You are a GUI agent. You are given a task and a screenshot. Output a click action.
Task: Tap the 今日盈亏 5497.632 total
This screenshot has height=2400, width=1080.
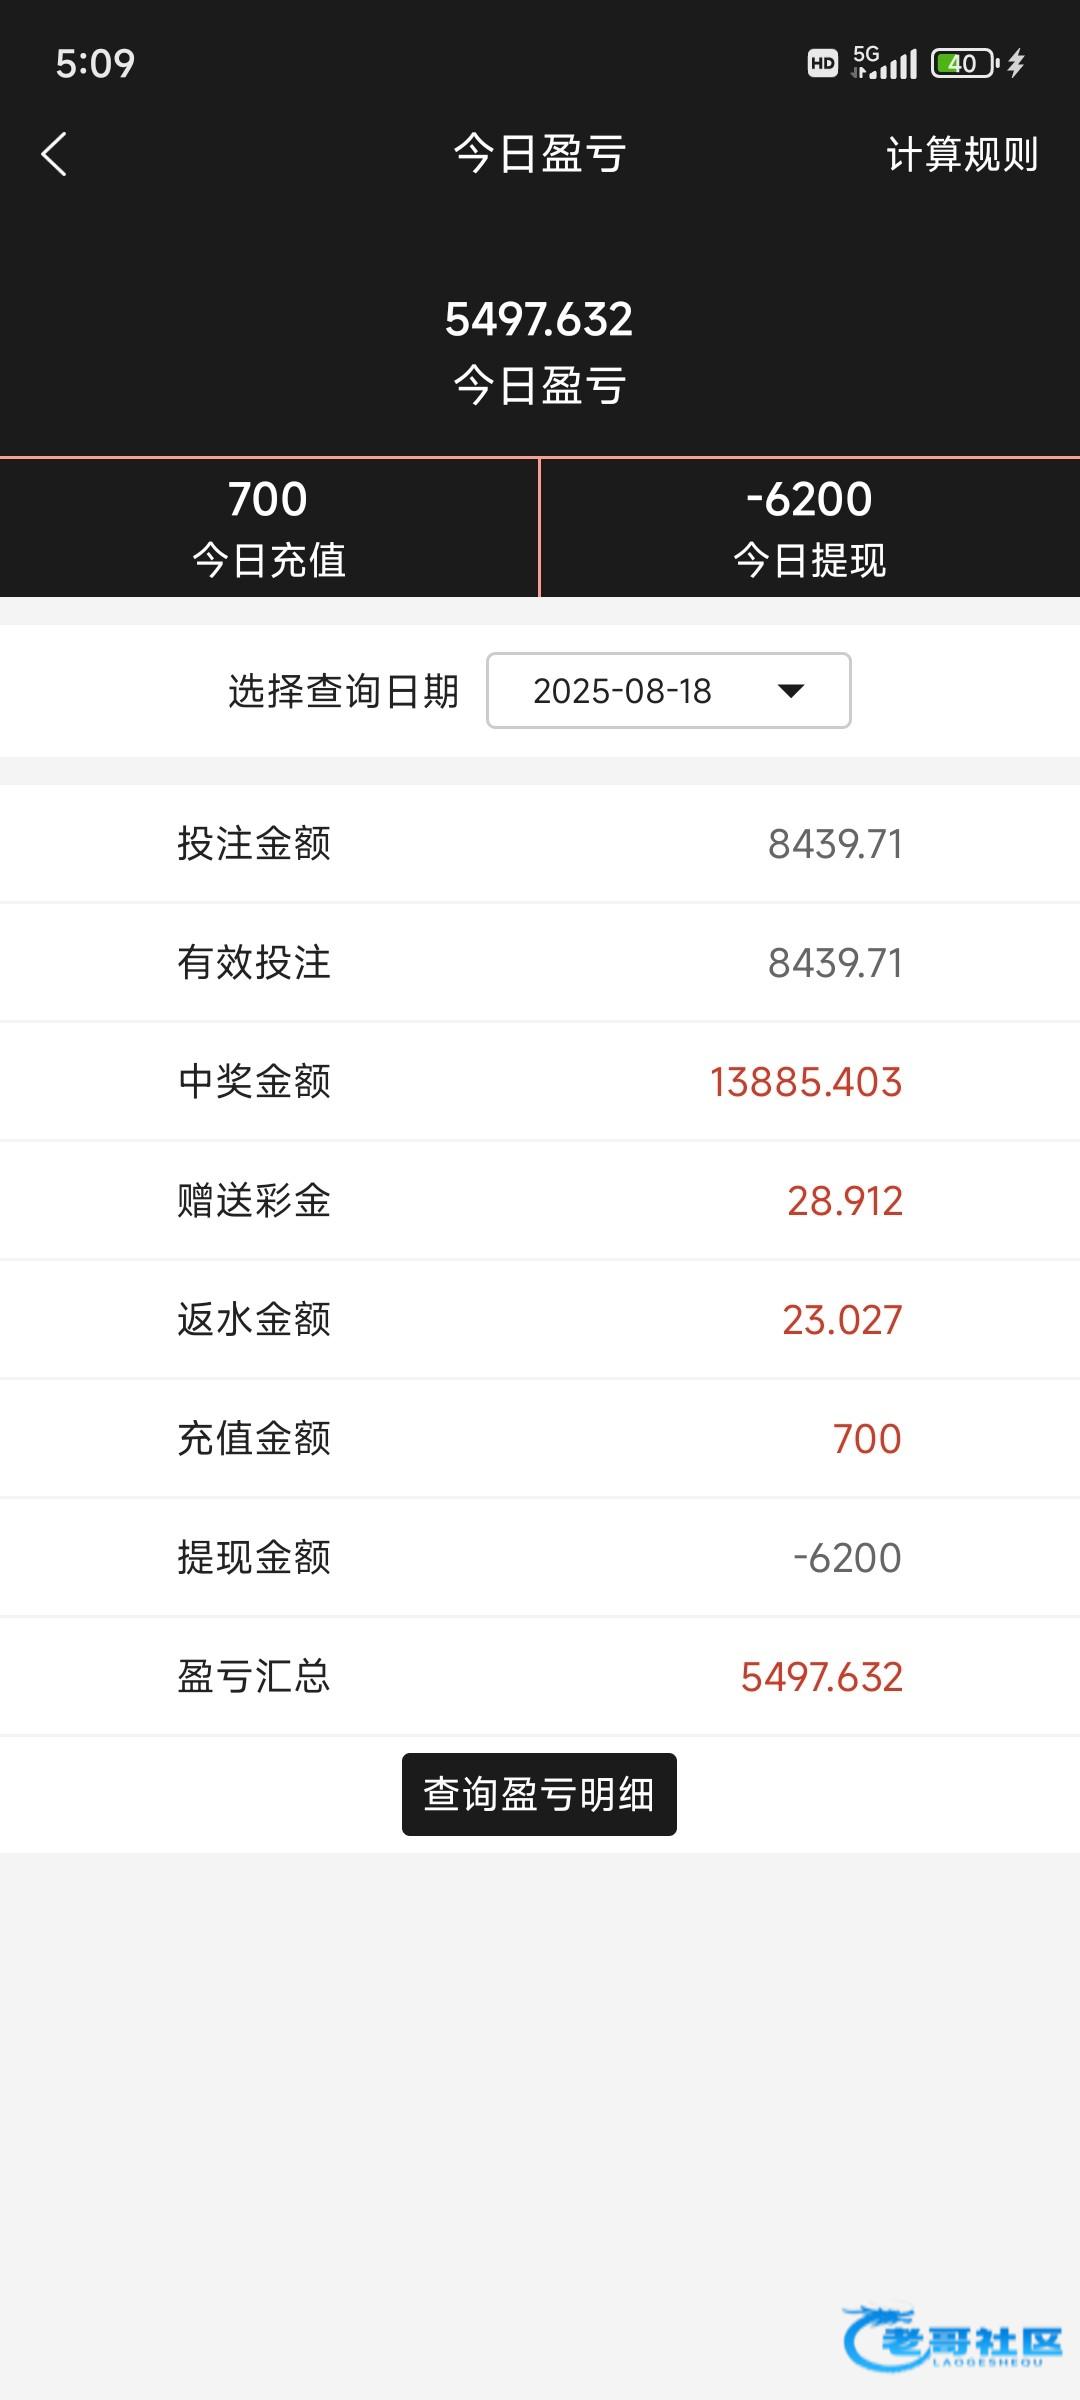pyautogui.click(x=539, y=350)
